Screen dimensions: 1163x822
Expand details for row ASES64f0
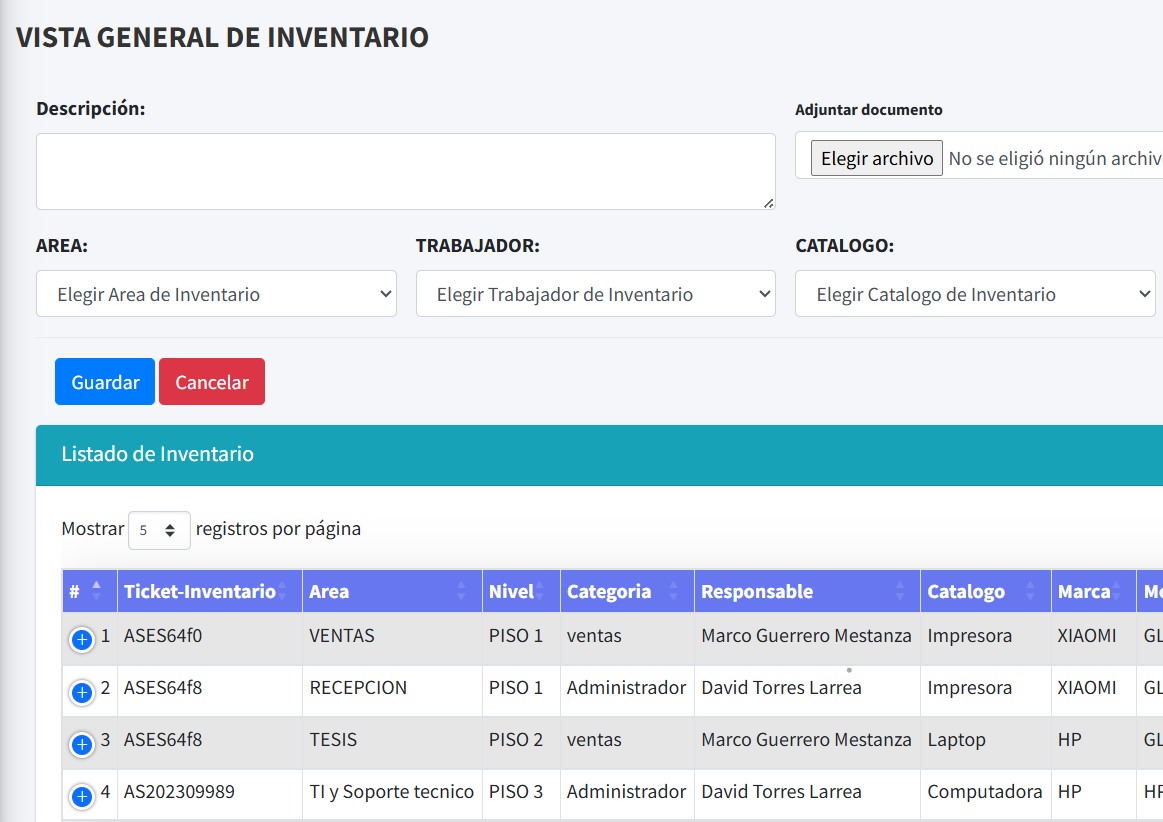[x=81, y=638]
